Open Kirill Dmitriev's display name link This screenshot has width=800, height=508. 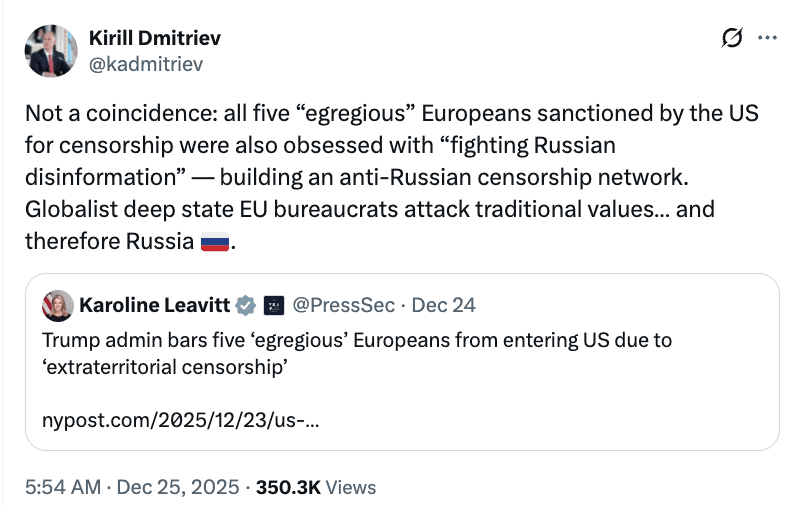tap(155, 38)
